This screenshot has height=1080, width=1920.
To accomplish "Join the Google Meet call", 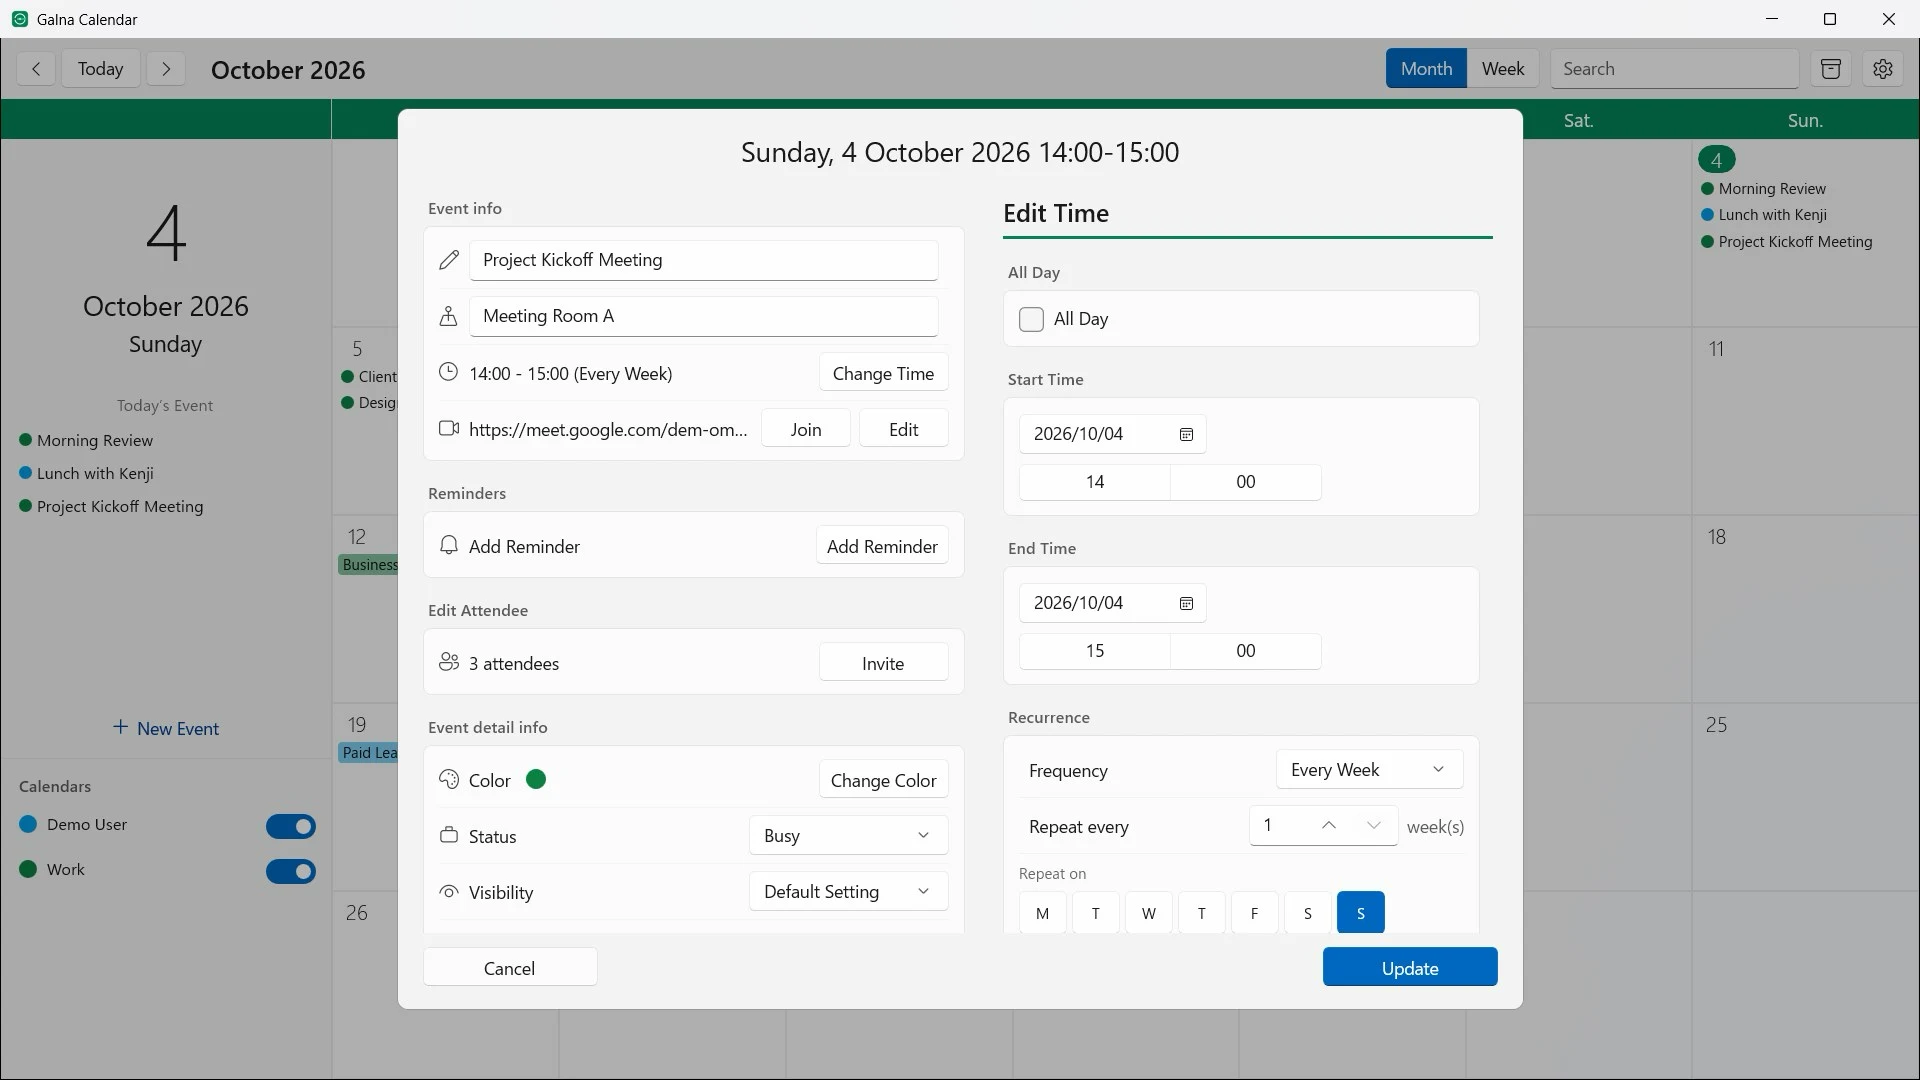I will point(806,429).
